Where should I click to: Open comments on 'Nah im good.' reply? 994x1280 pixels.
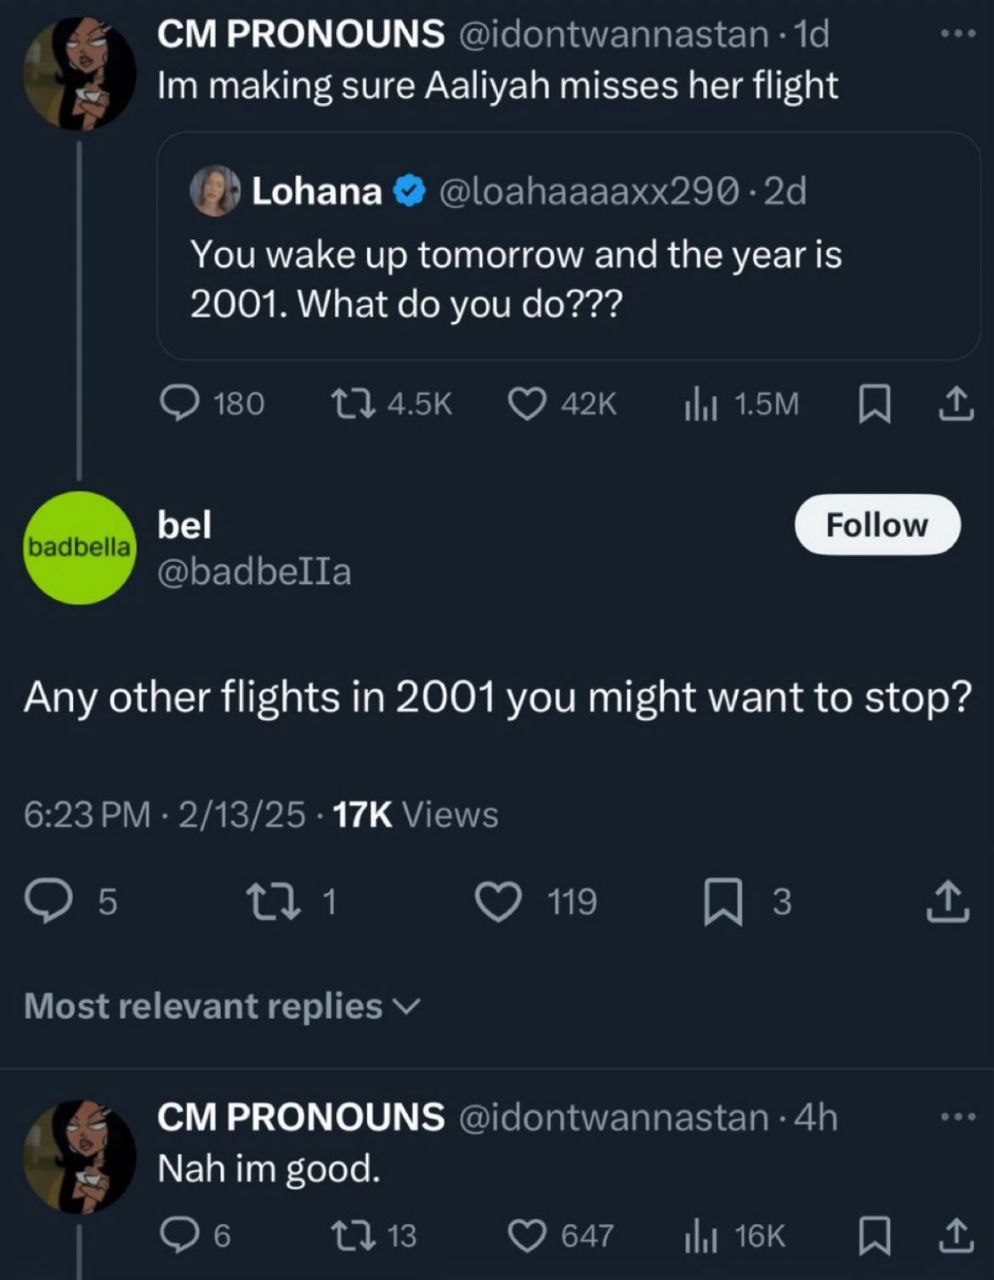tap(179, 1237)
